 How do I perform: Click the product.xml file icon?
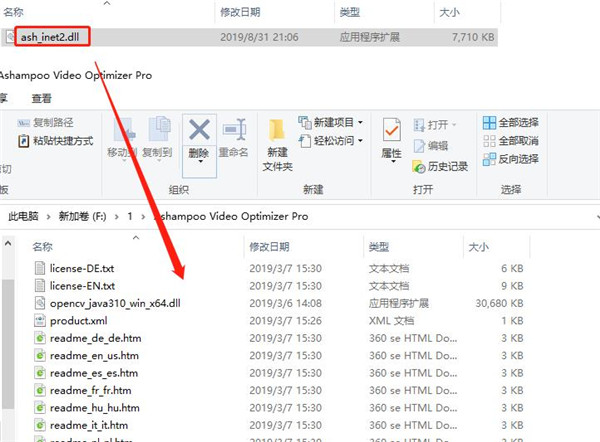40,321
